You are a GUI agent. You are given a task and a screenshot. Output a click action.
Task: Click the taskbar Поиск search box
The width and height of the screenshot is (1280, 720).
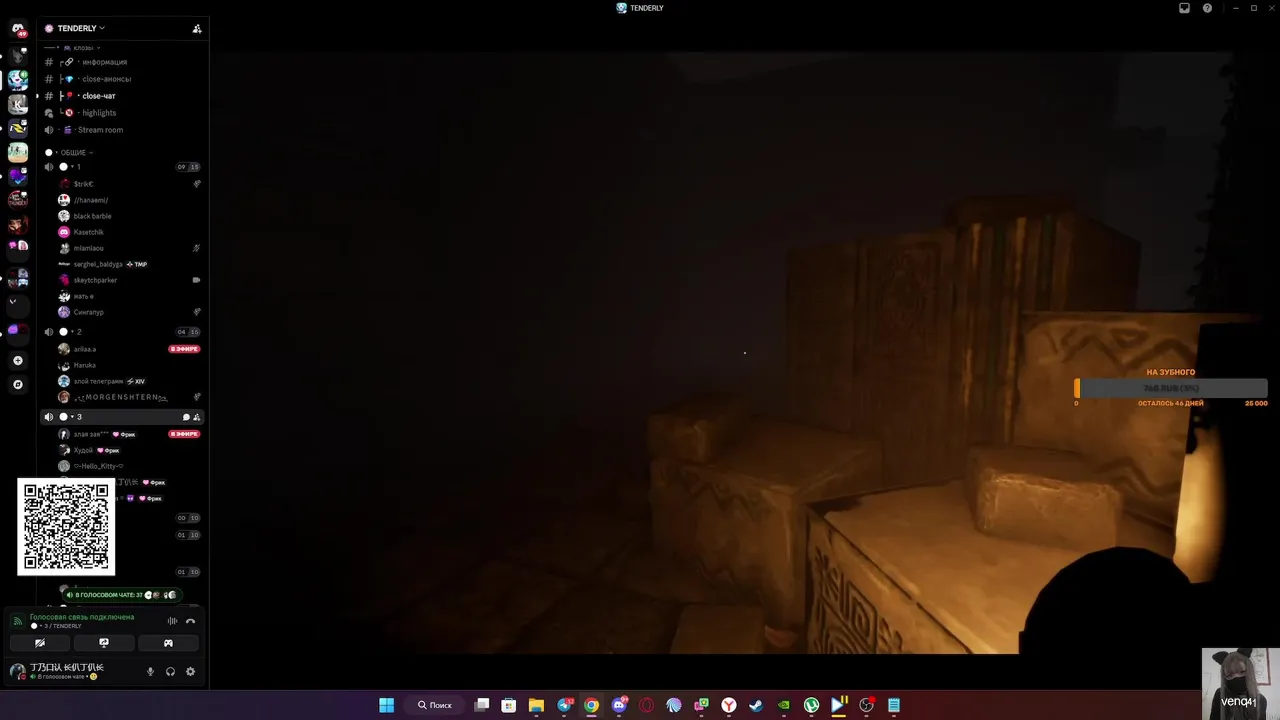pos(435,705)
